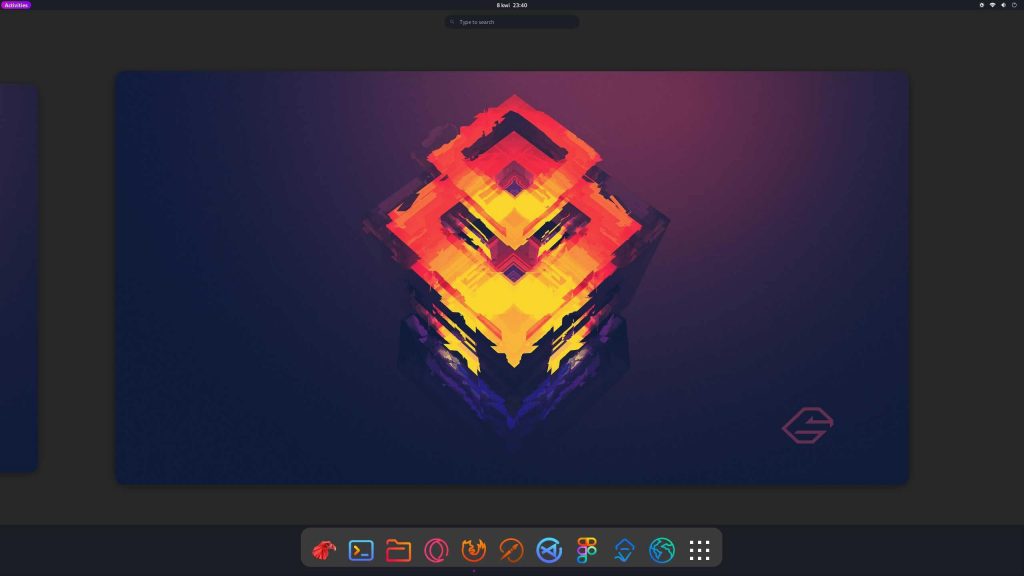Launch the globe browser icon in the dock
Screen dimensions: 1024x576
661,549
